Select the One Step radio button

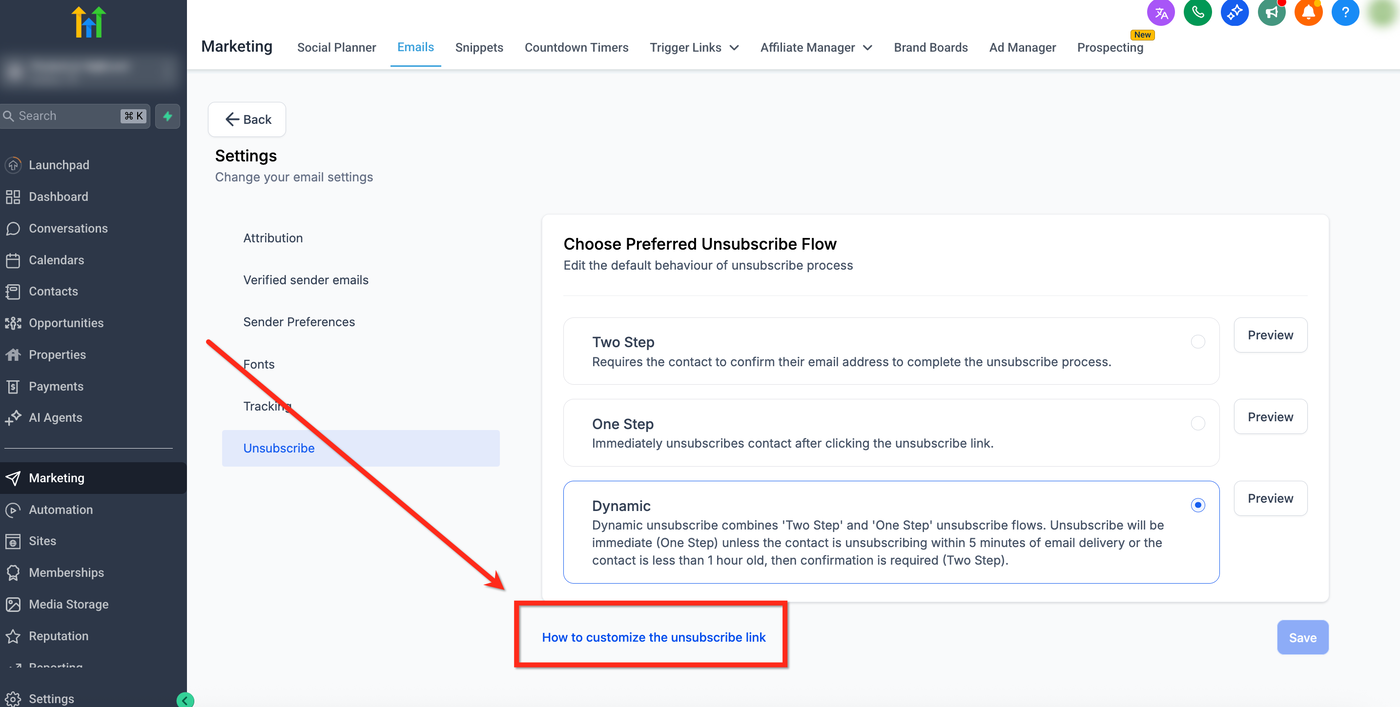click(1198, 424)
